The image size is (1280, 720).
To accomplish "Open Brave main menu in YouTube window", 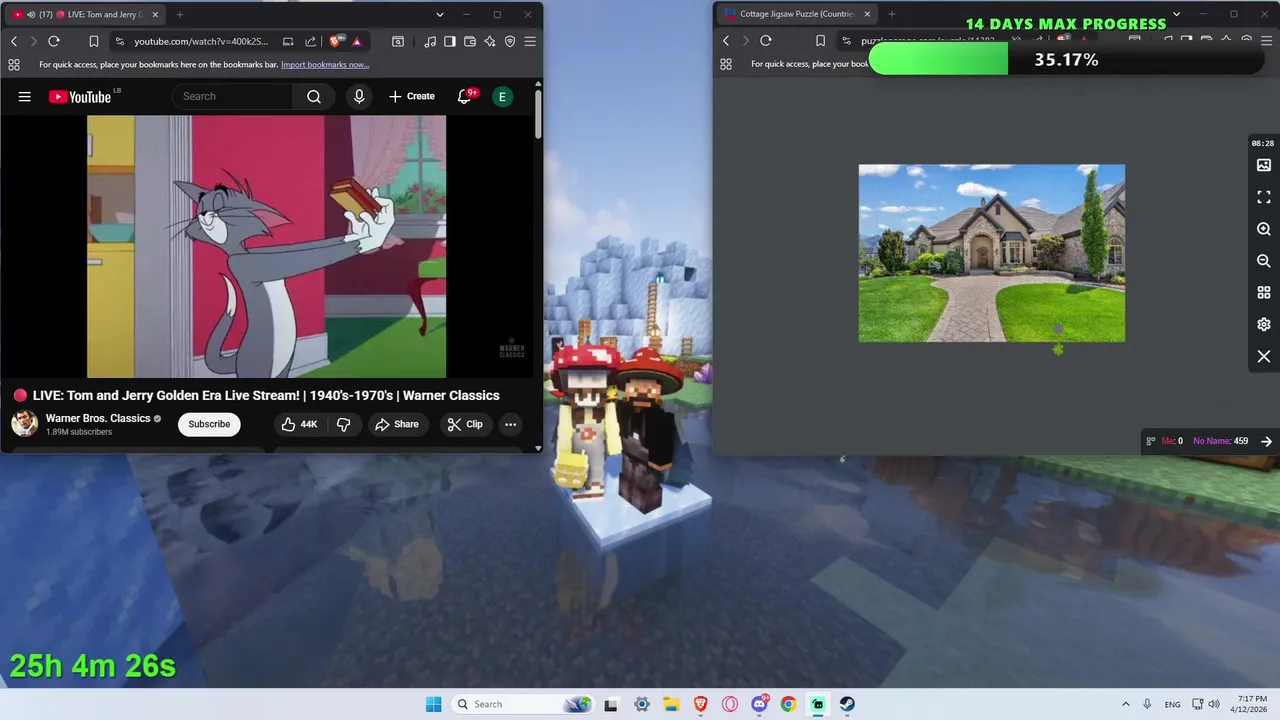I will pyautogui.click(x=530, y=41).
